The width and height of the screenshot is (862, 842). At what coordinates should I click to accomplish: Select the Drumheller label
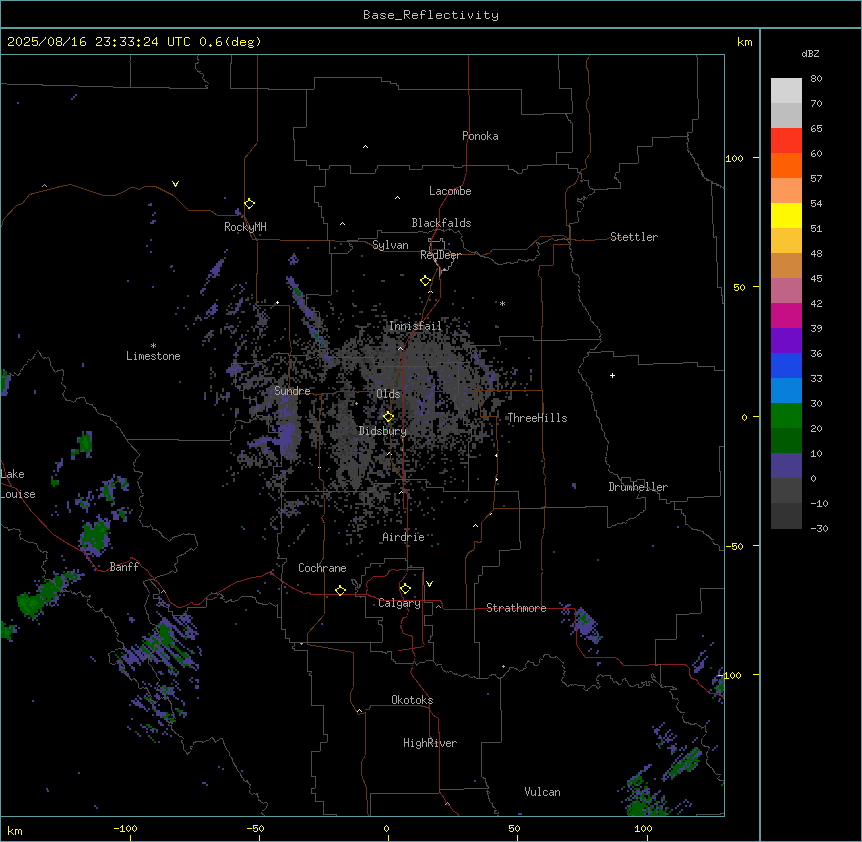point(638,487)
